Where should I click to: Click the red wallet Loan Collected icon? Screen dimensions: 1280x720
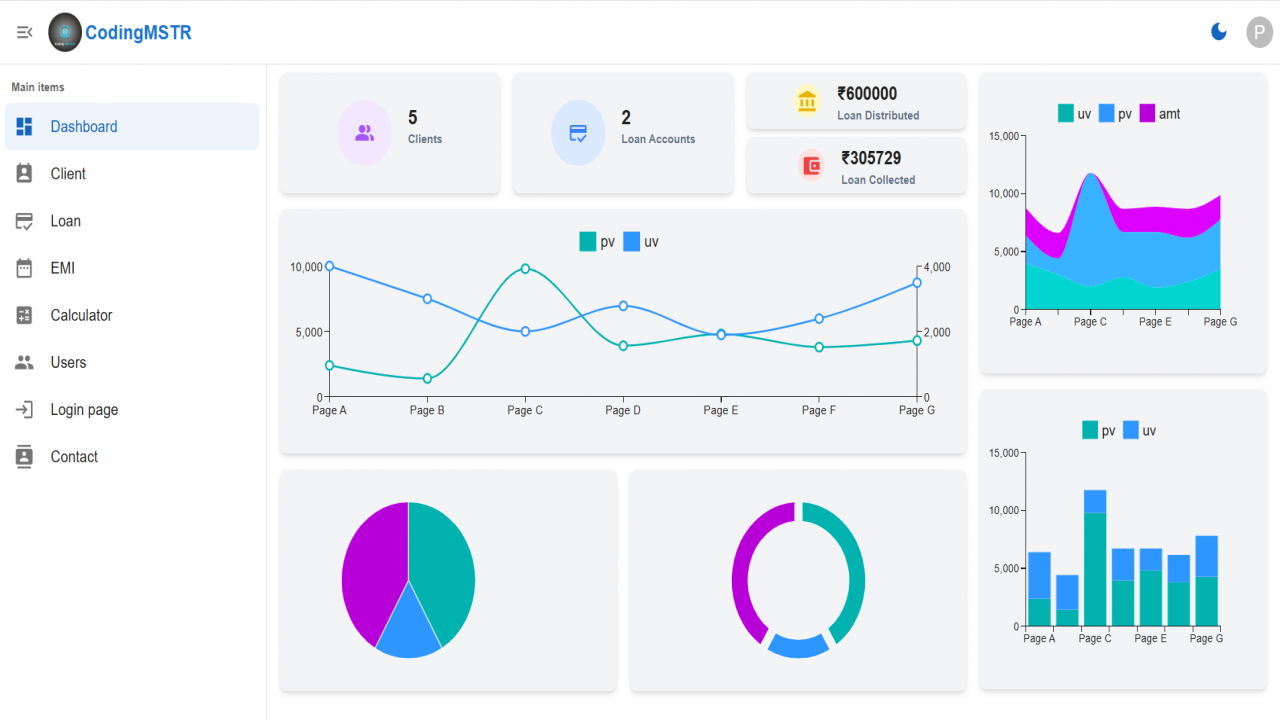812,165
